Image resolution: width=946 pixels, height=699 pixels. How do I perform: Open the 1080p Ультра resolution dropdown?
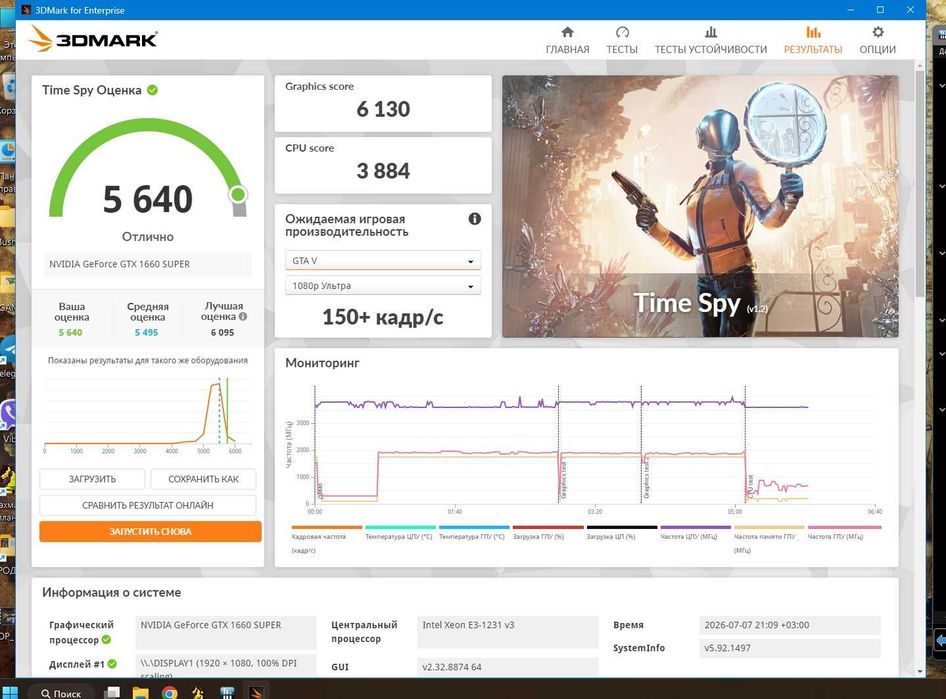point(383,286)
